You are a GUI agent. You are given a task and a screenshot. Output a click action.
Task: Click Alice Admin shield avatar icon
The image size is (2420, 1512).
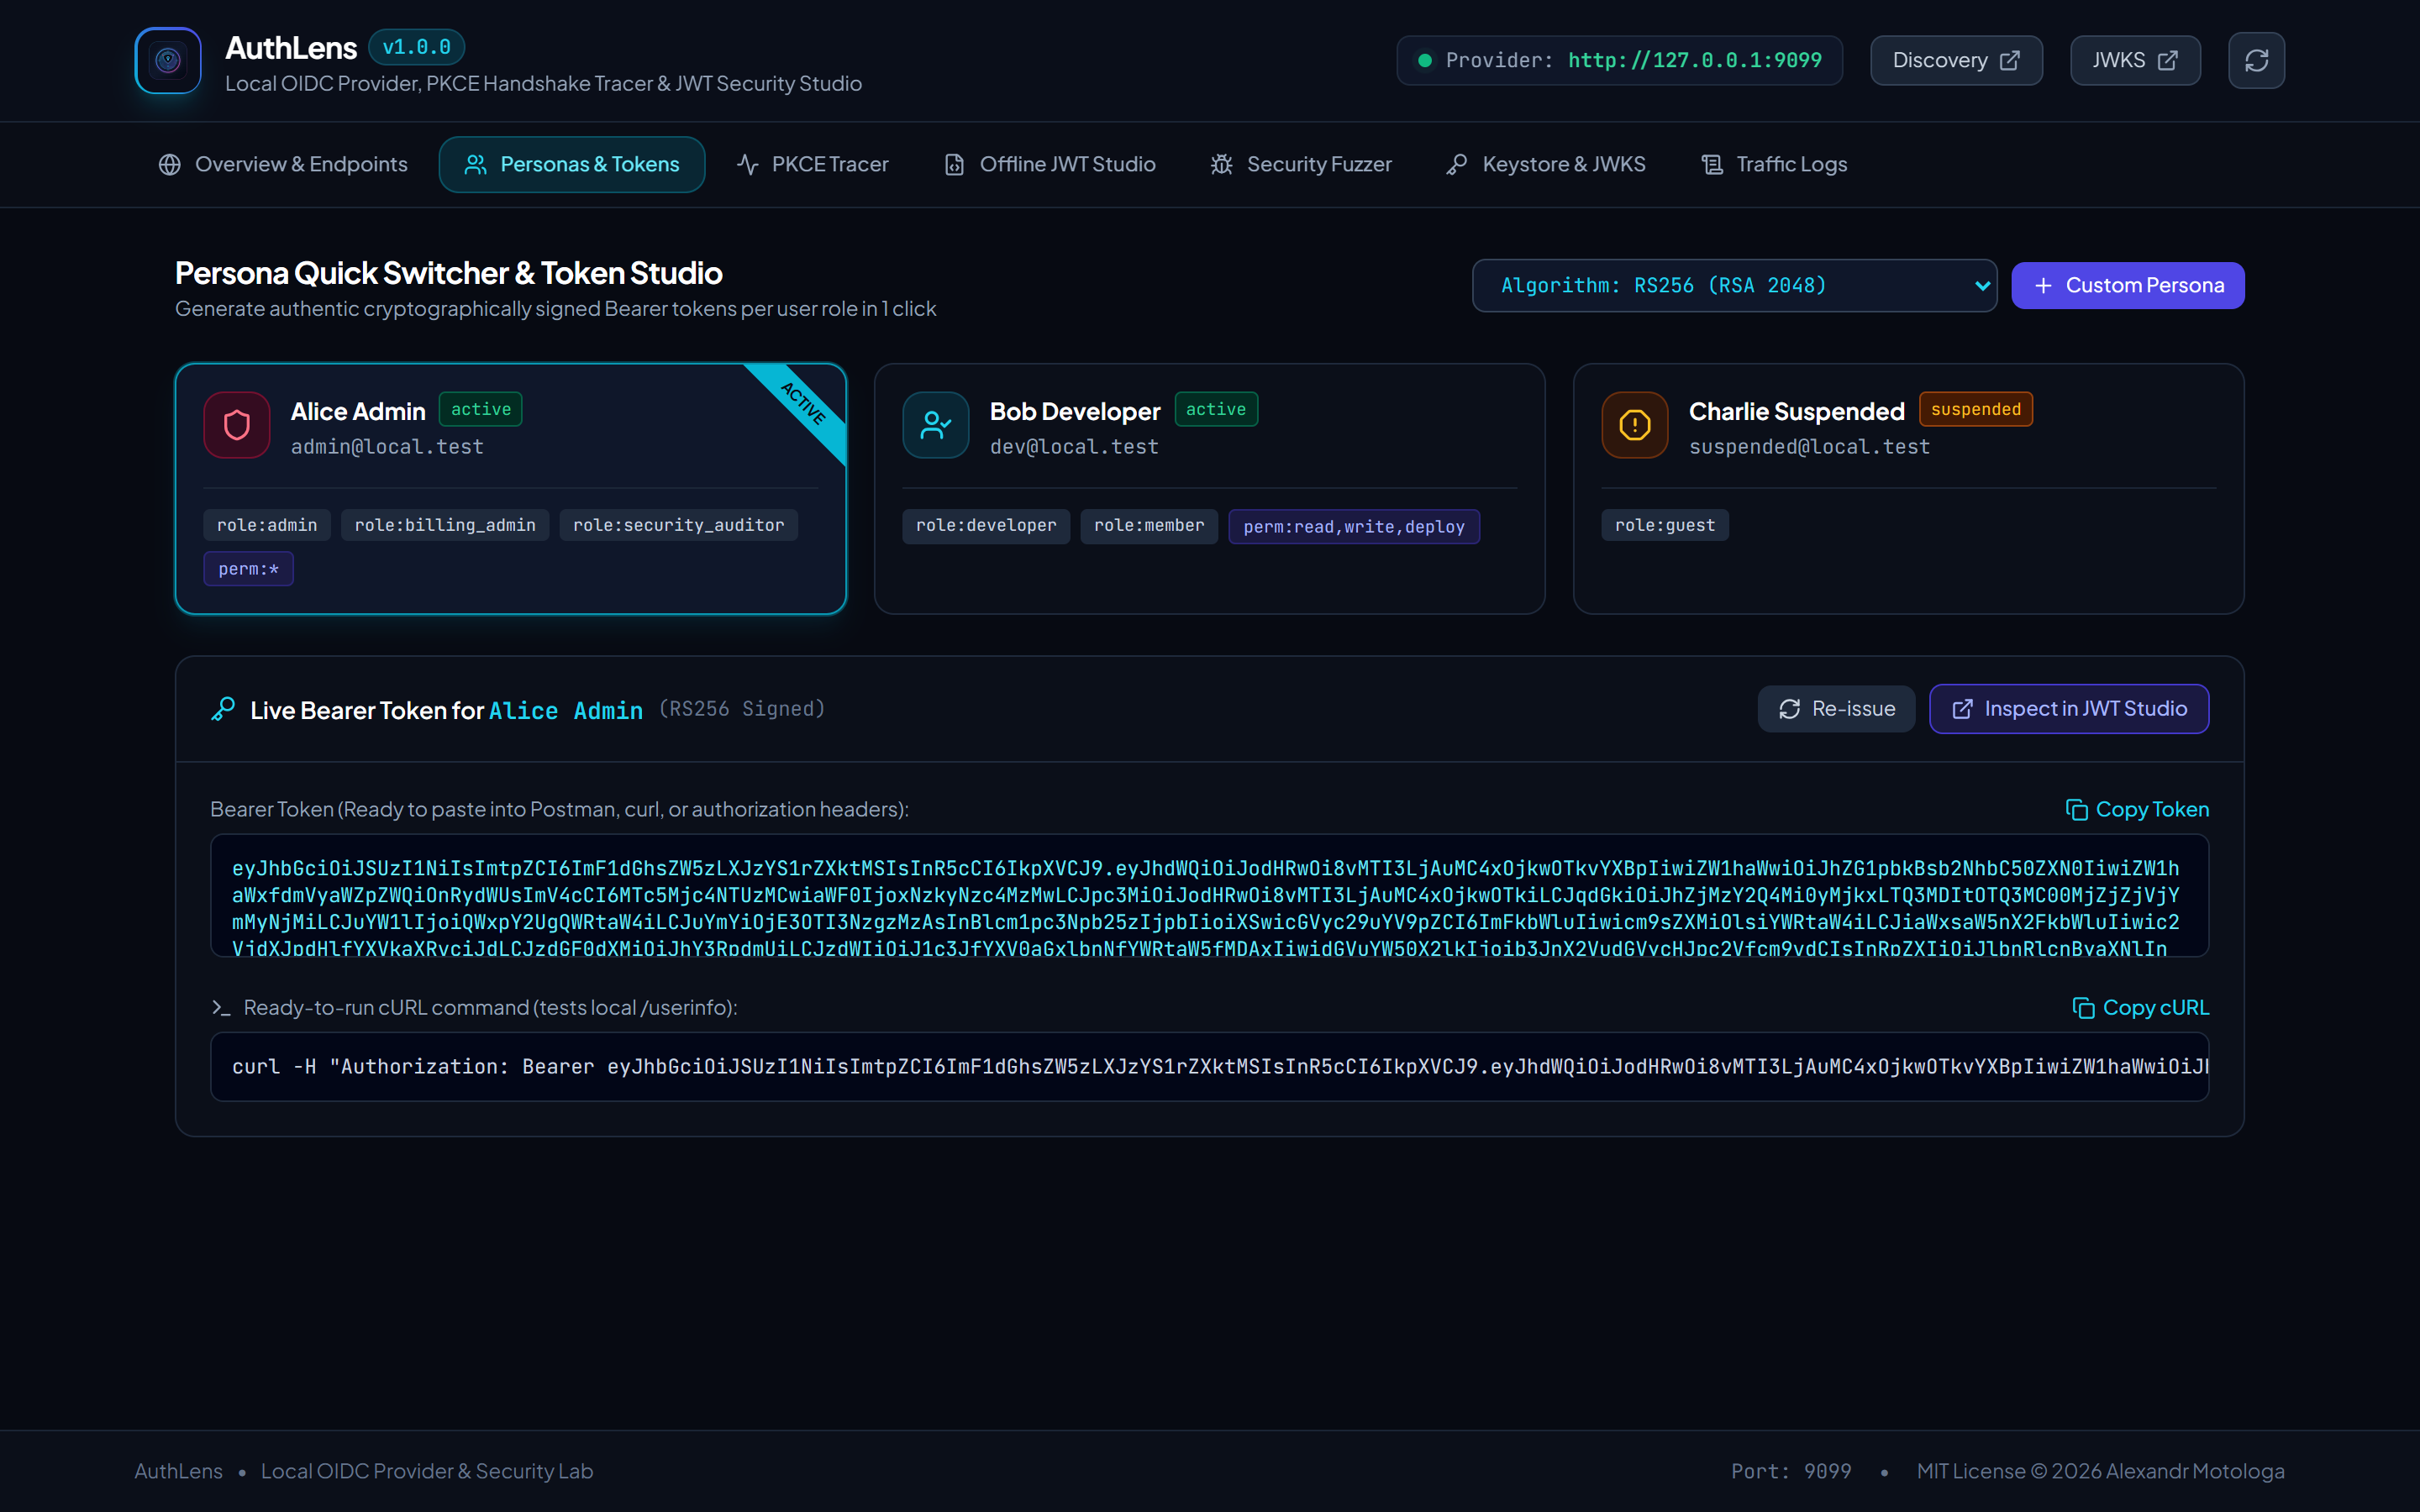click(237, 425)
